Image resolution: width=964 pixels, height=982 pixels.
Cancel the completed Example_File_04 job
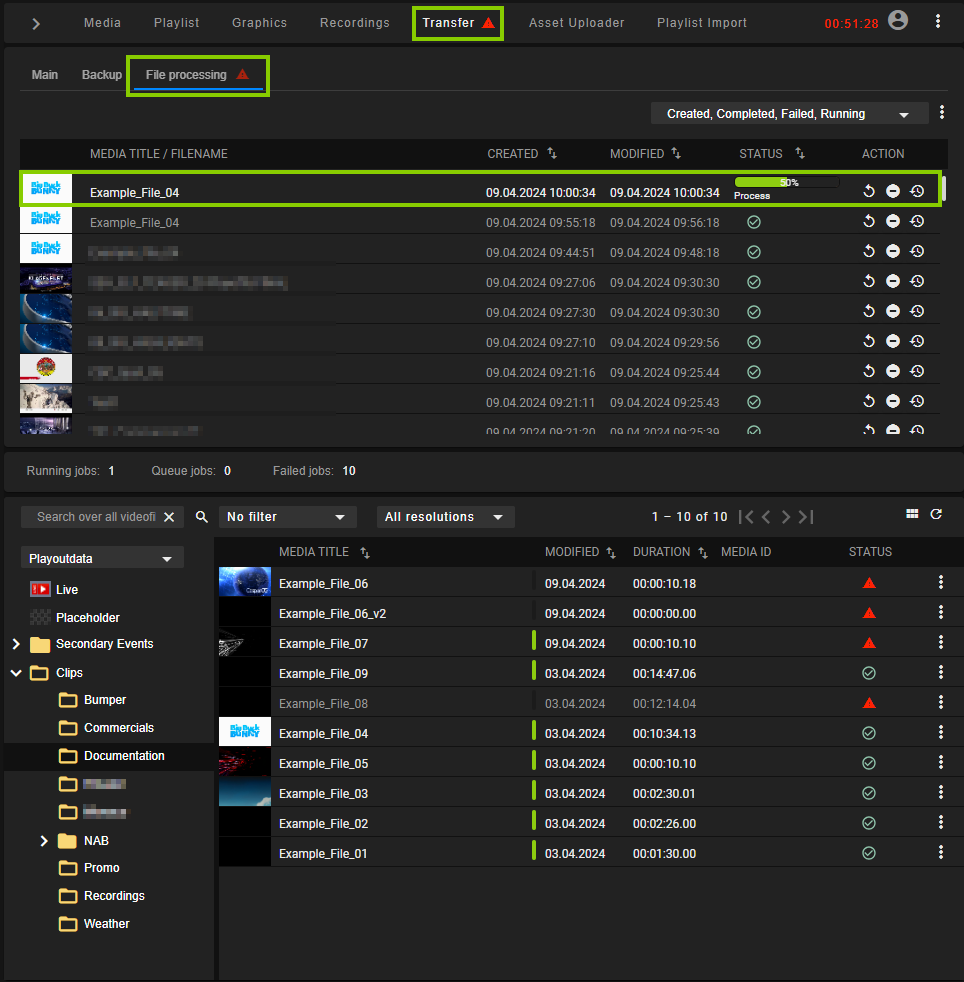pos(893,221)
